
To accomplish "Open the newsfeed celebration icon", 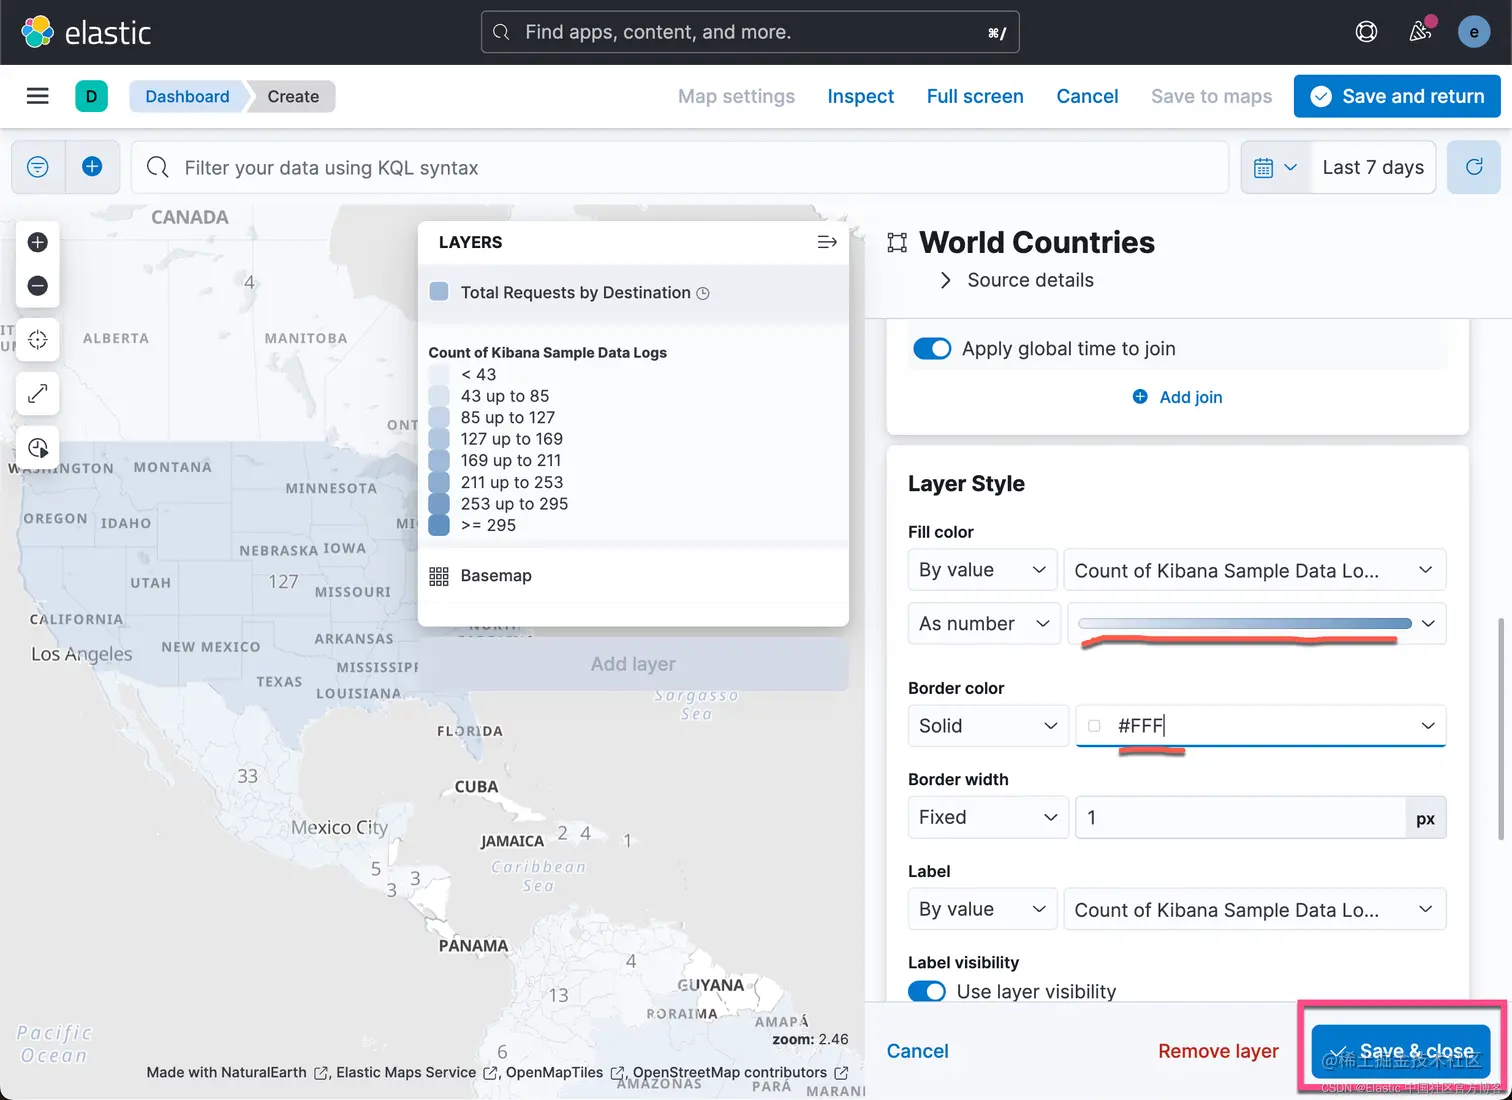I will (1421, 31).
